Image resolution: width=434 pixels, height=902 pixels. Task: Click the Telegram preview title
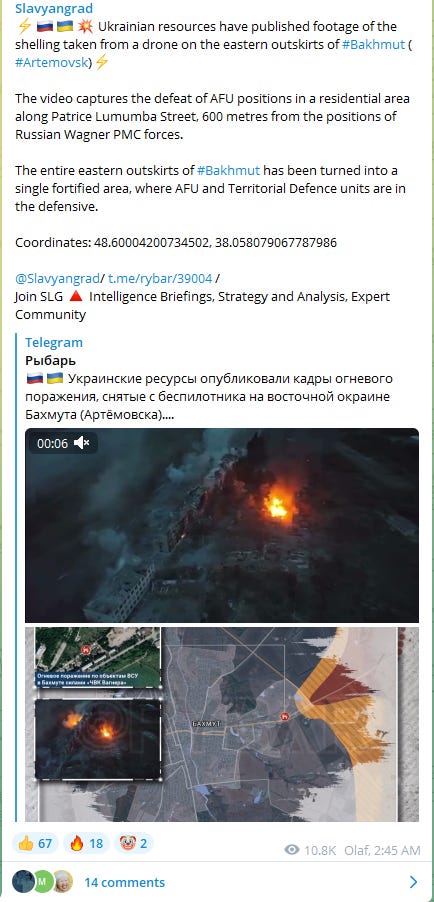pyautogui.click(x=54, y=342)
